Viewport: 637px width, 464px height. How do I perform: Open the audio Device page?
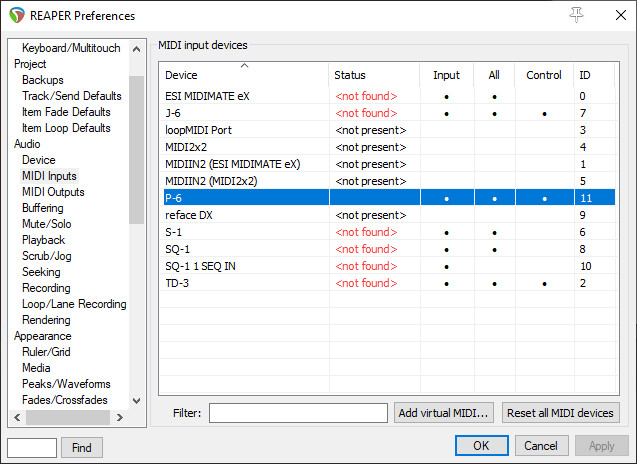pos(39,160)
